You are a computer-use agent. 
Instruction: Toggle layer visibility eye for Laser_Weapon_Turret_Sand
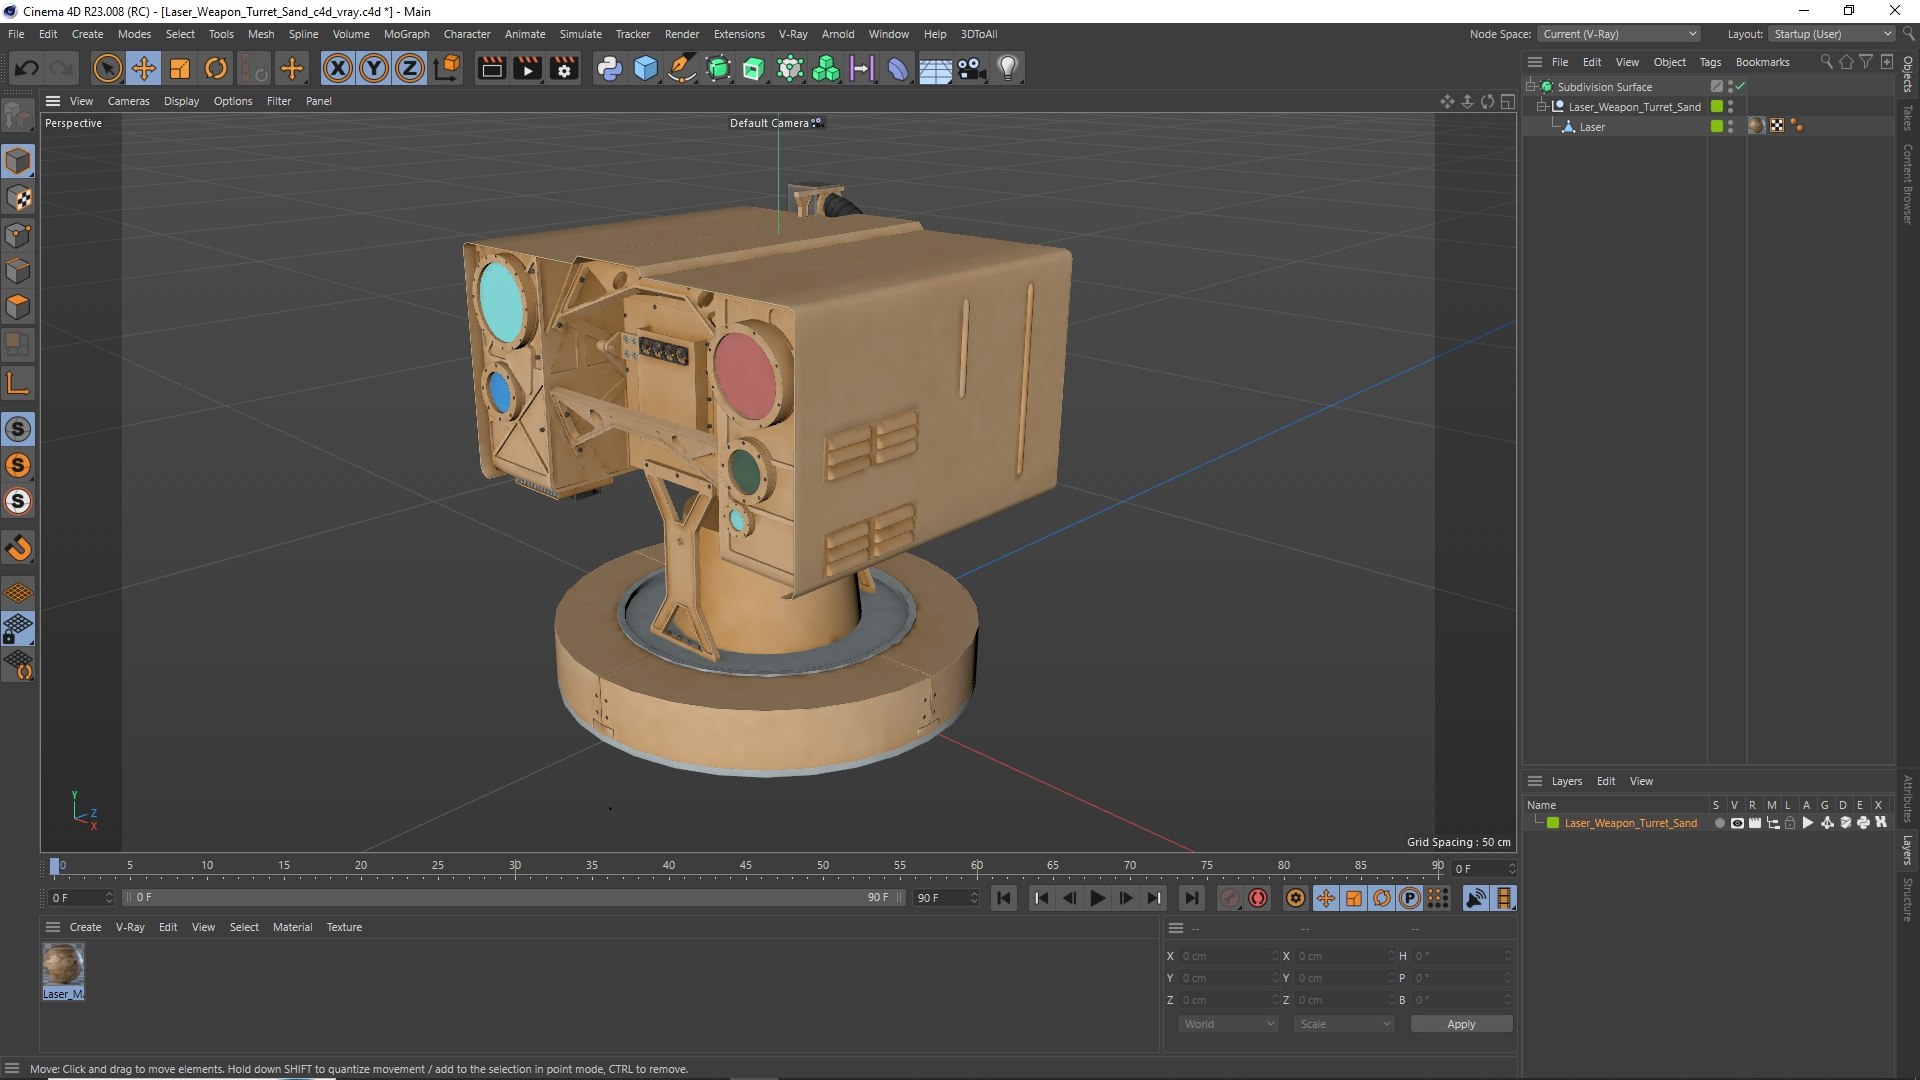tap(1737, 823)
